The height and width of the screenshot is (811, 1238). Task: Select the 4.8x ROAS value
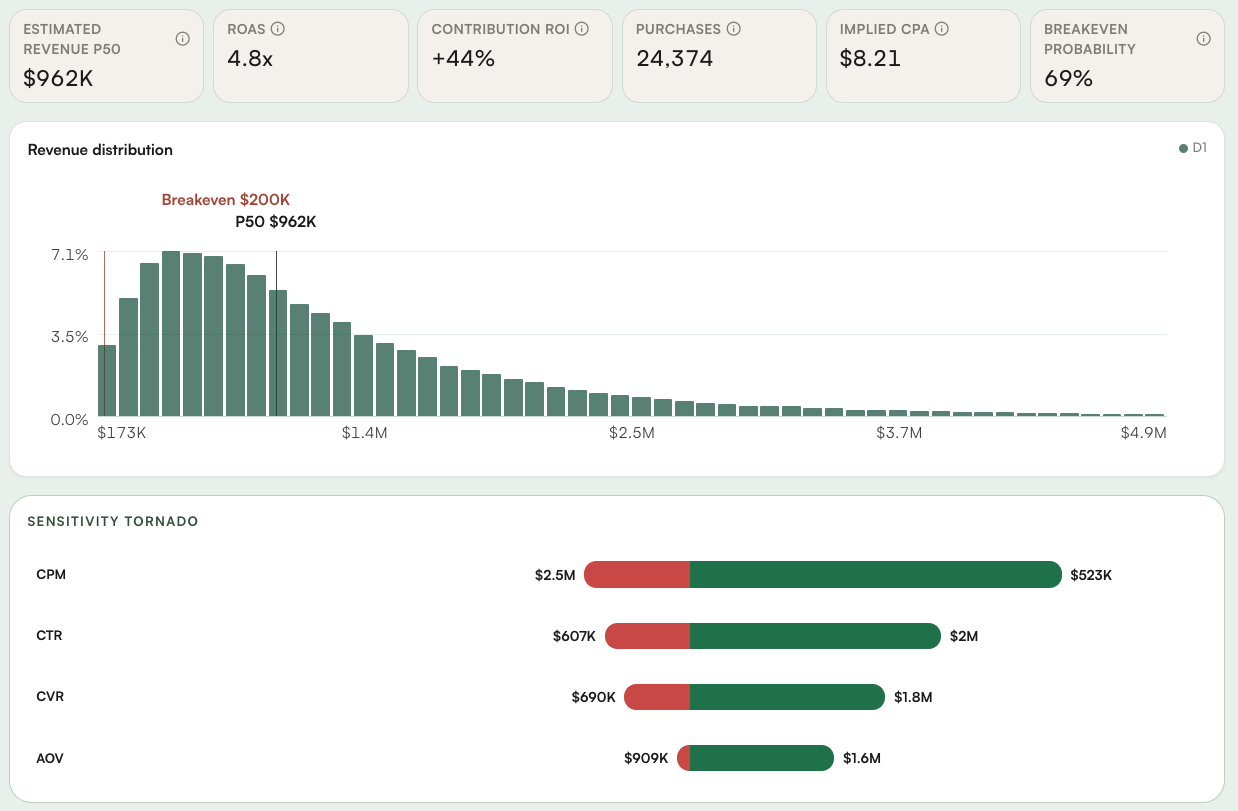250,58
